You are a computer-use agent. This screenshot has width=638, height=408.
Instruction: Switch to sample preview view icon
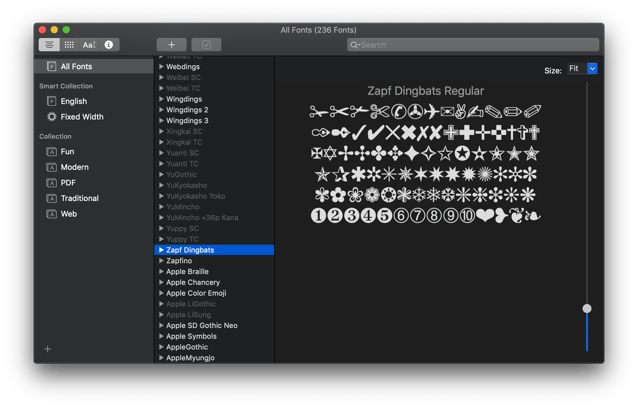coord(49,45)
